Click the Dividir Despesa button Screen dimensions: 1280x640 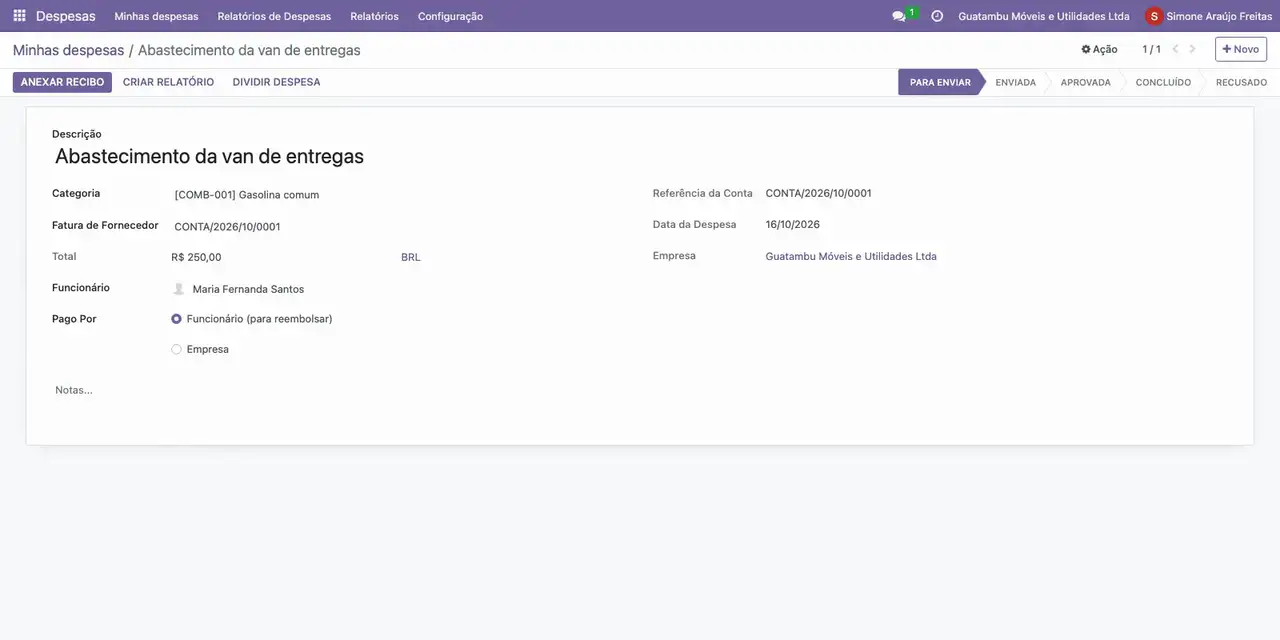point(276,82)
